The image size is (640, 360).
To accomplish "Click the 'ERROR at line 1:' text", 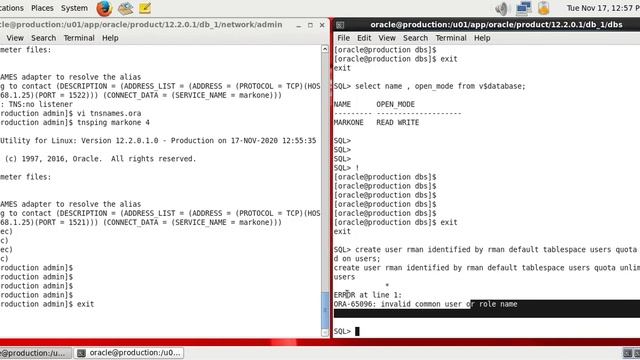I will click(367, 295).
